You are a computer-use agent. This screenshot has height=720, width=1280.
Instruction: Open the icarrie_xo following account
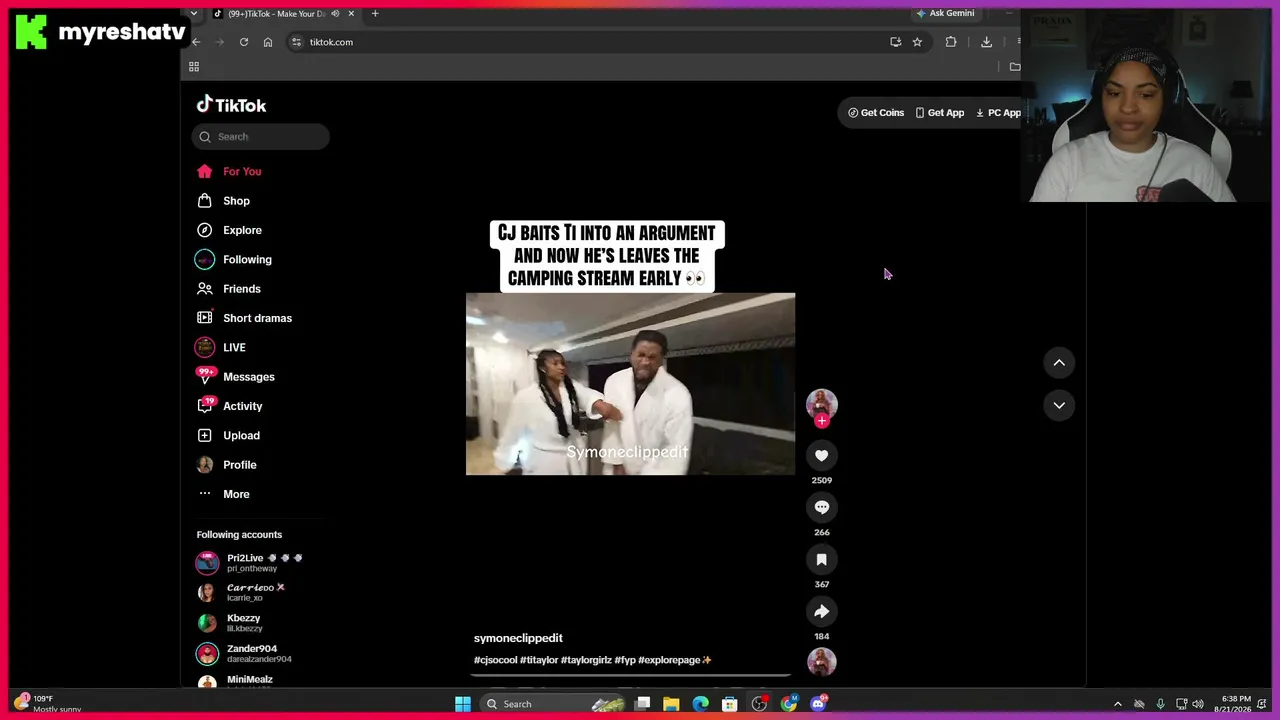click(x=240, y=593)
